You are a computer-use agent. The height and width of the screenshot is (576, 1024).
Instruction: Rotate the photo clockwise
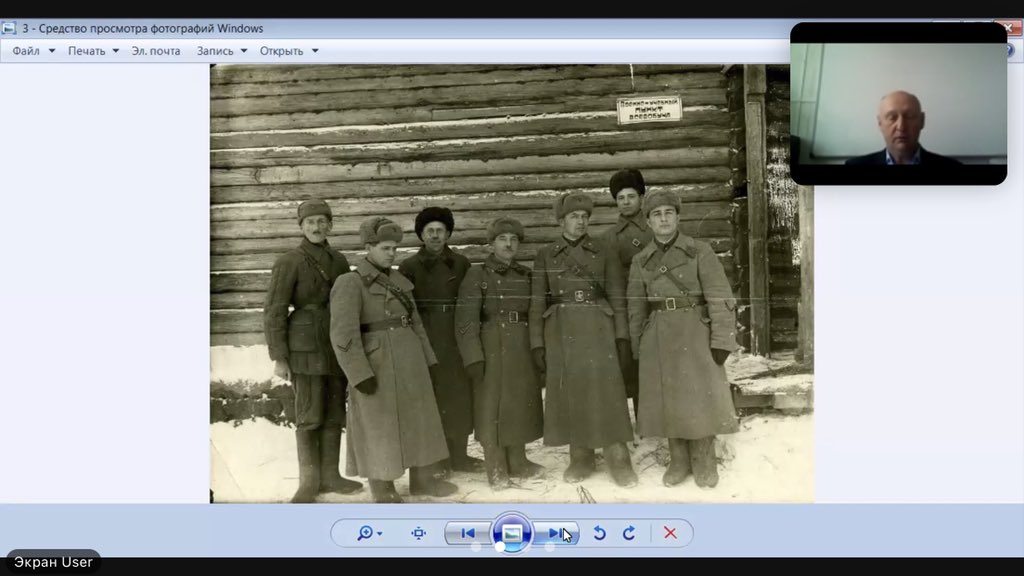point(630,533)
